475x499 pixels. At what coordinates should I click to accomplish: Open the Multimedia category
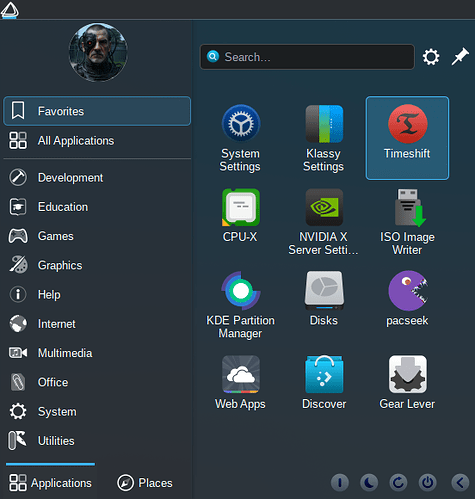click(x=97, y=353)
